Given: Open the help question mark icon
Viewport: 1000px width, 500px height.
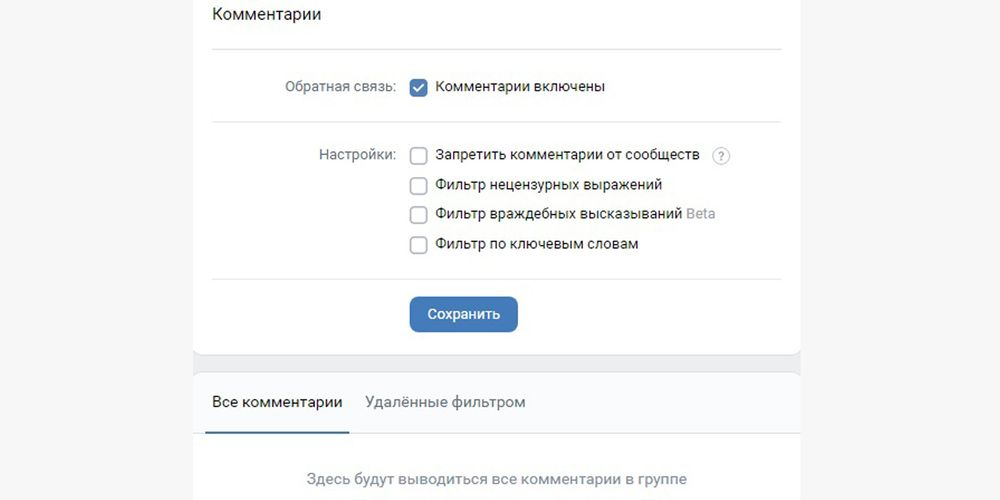Looking at the screenshot, I should tap(721, 156).
